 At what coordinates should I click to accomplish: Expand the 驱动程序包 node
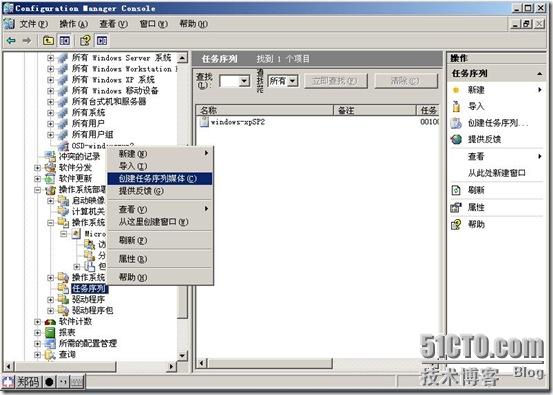50,310
